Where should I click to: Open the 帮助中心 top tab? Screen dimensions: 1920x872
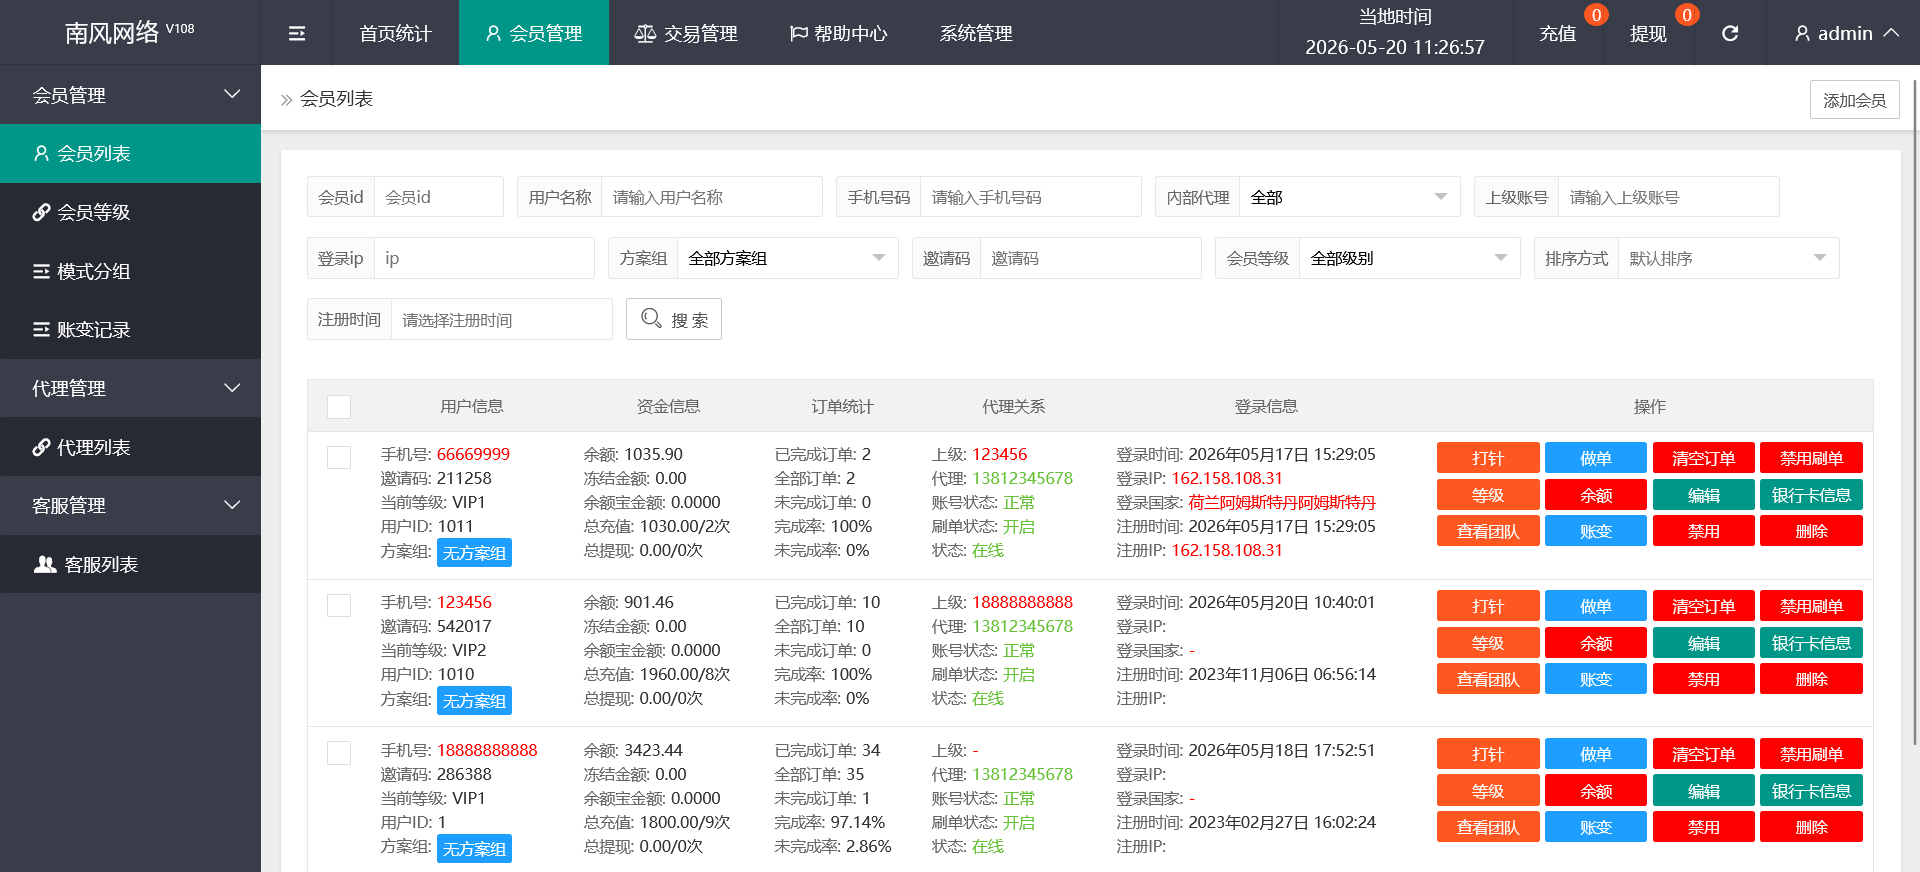pyautogui.click(x=838, y=33)
